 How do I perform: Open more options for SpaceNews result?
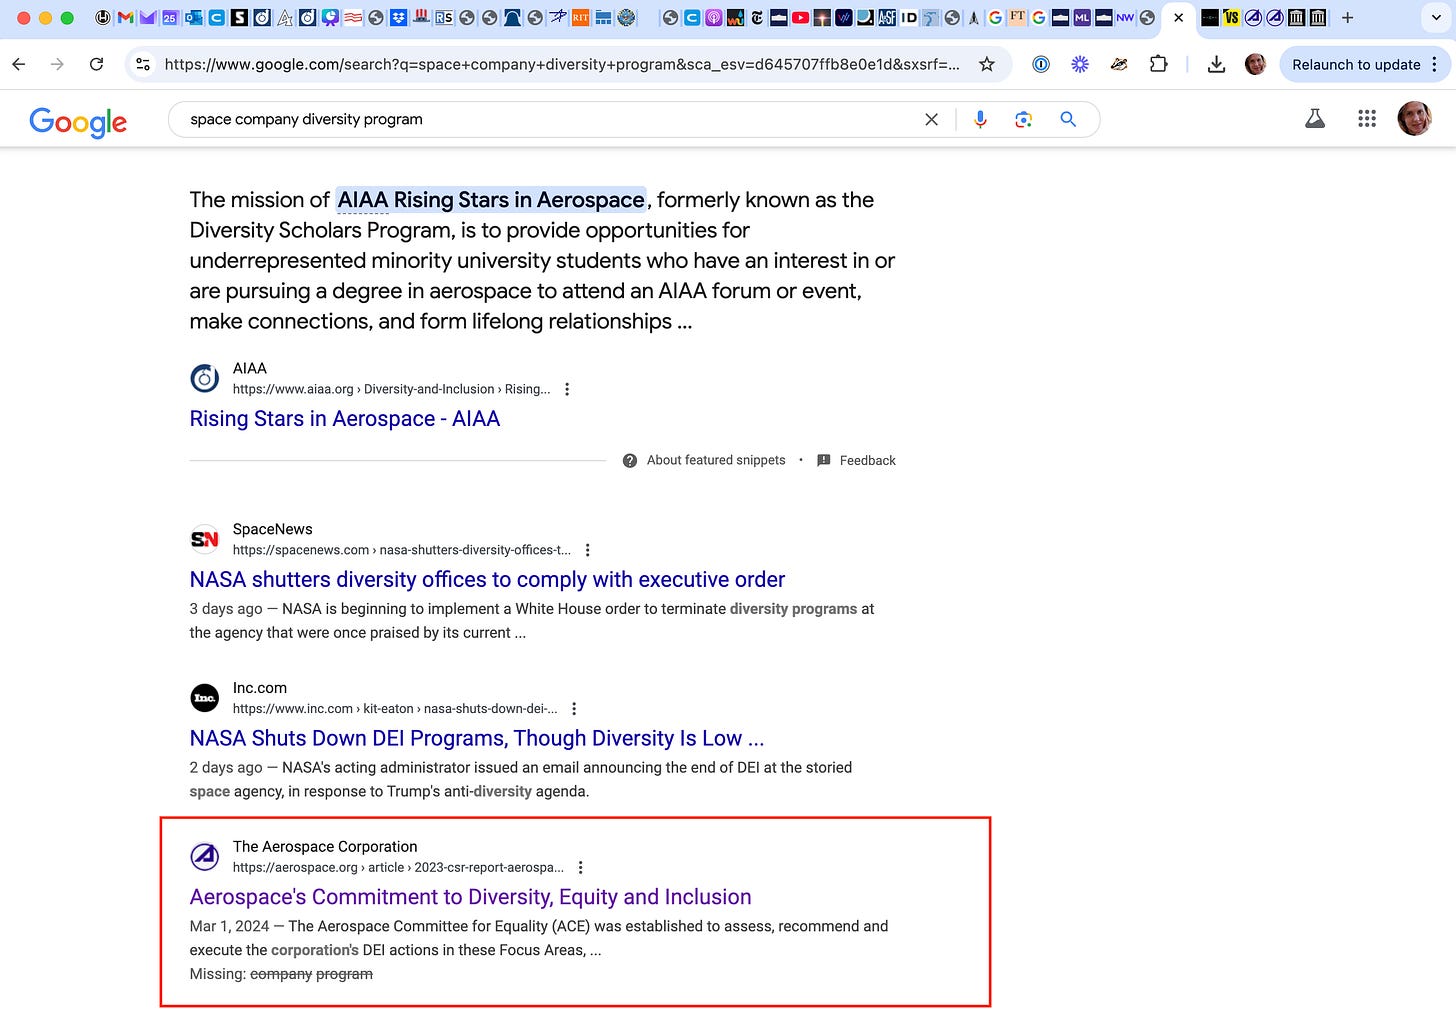(588, 550)
